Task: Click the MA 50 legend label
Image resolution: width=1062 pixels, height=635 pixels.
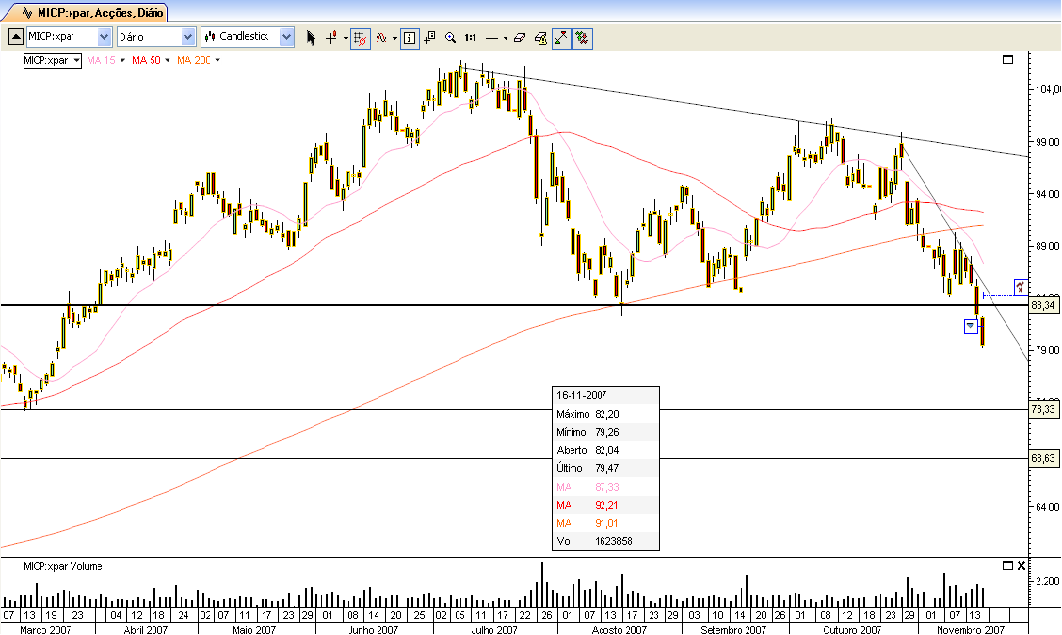Action: coord(146,60)
